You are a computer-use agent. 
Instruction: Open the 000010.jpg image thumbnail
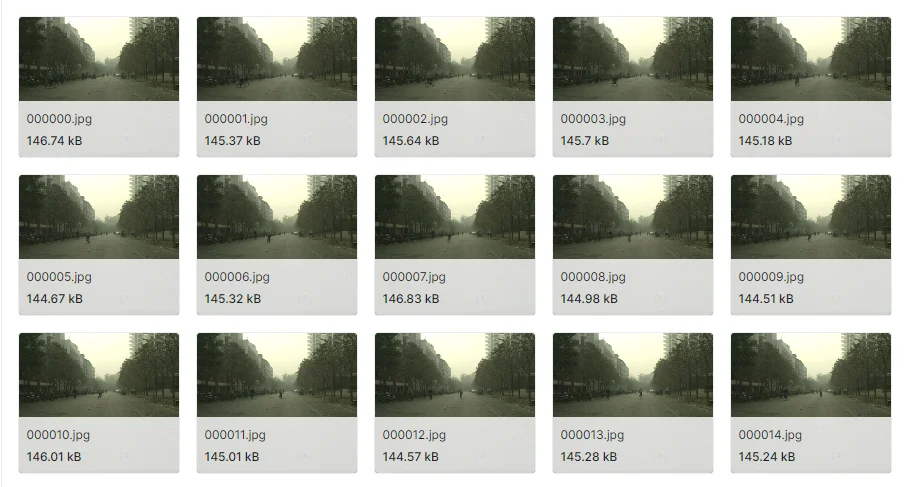pyautogui.click(x=99, y=375)
